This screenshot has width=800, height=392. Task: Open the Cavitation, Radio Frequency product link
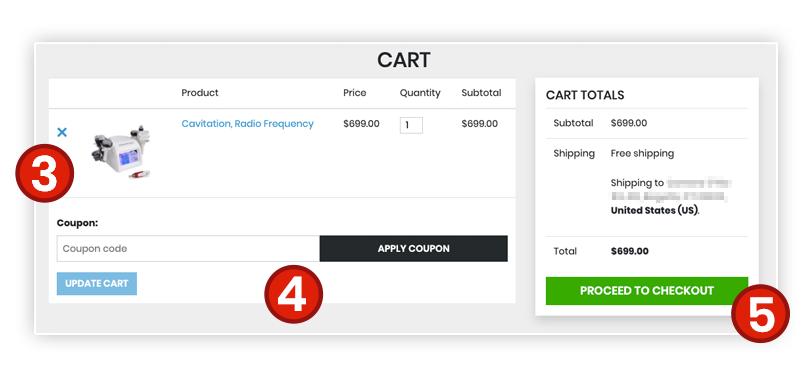tap(247, 124)
